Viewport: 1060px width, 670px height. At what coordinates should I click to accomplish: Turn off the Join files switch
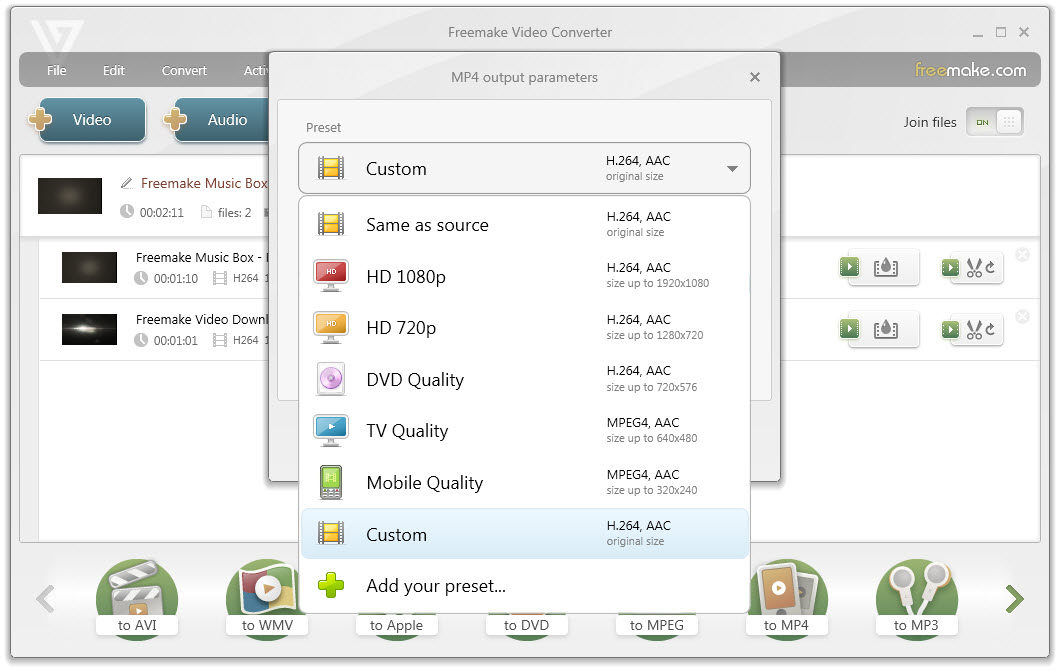[x=981, y=120]
